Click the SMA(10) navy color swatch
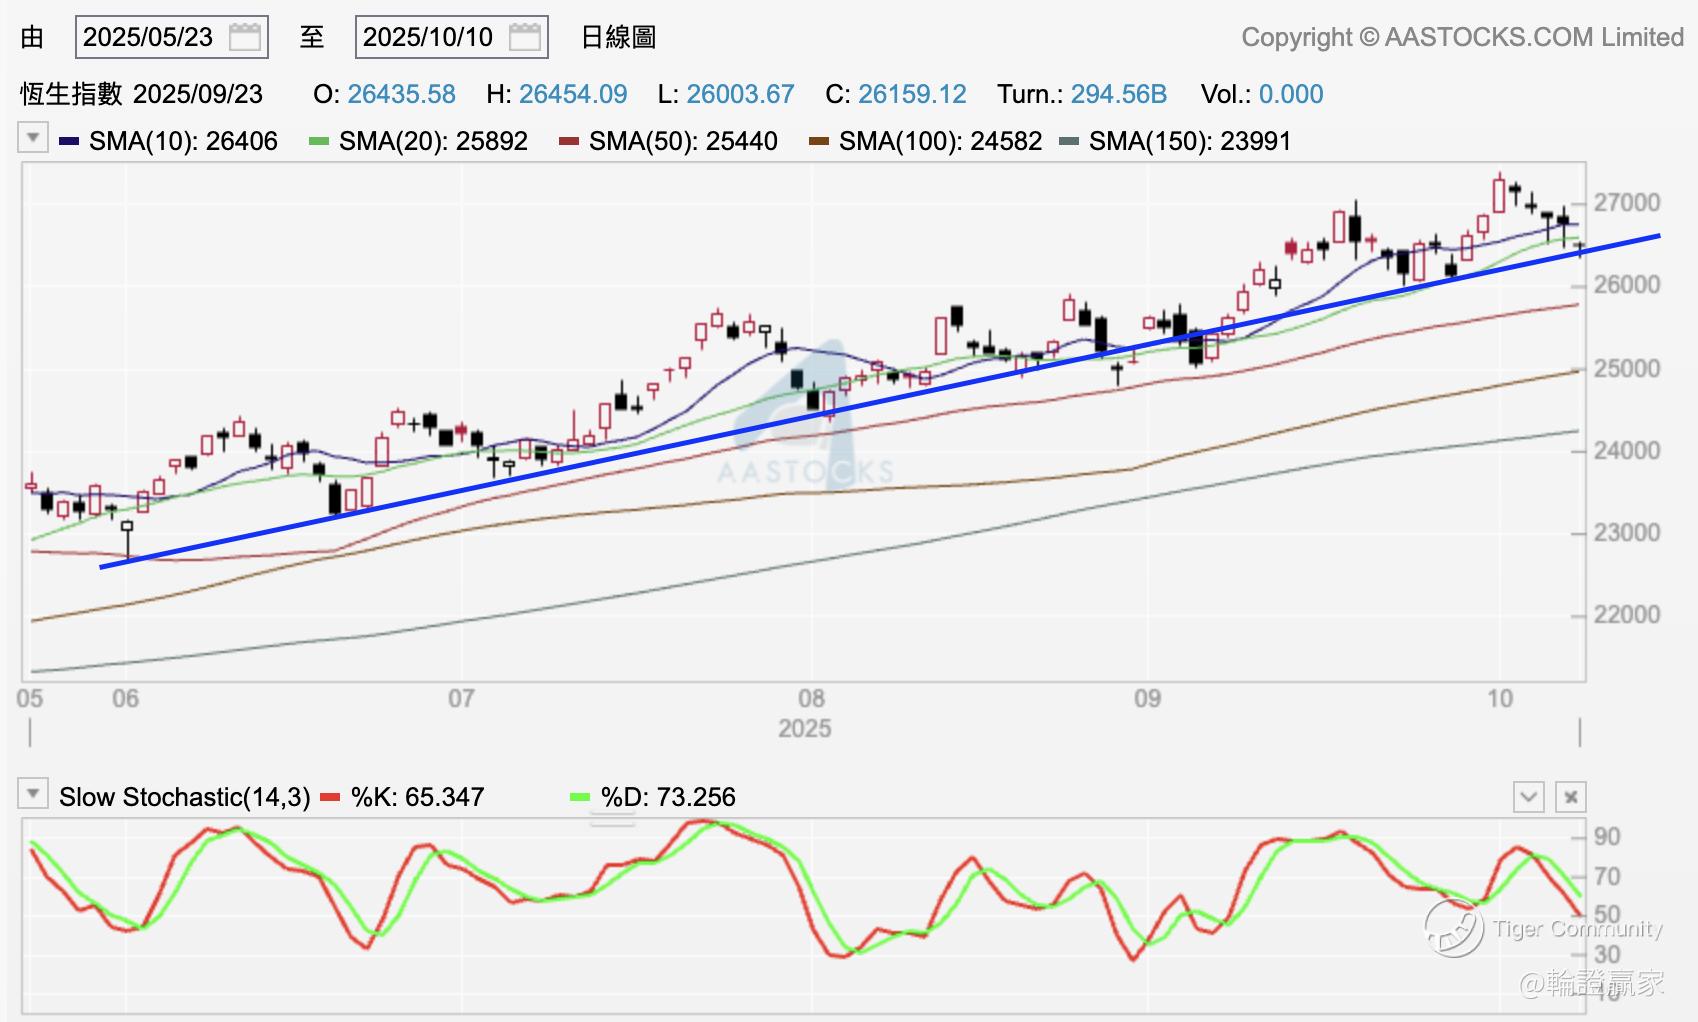1698x1022 pixels. [x=69, y=141]
